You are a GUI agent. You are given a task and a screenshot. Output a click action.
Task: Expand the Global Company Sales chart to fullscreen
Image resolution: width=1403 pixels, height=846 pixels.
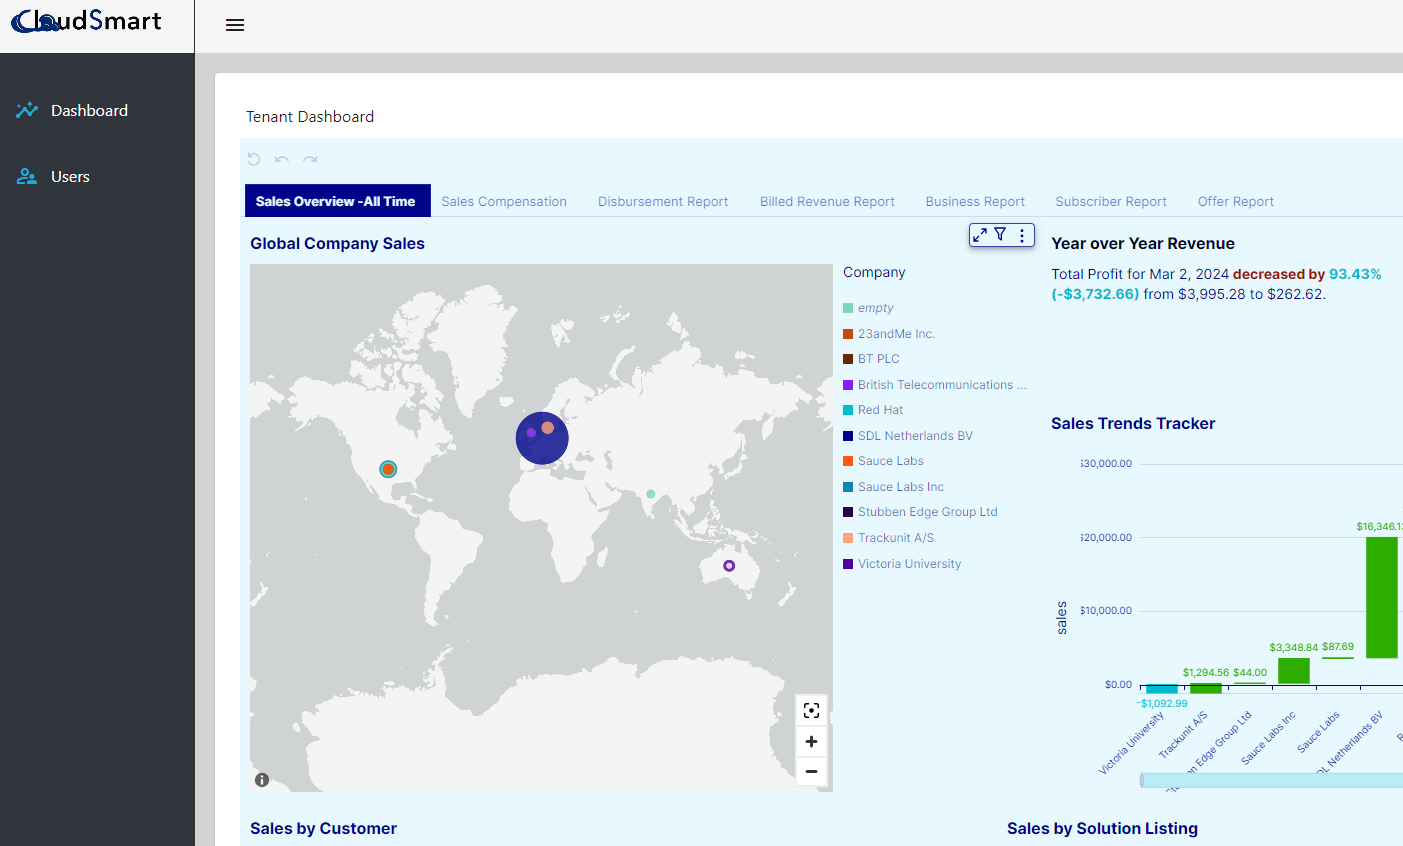click(979, 234)
